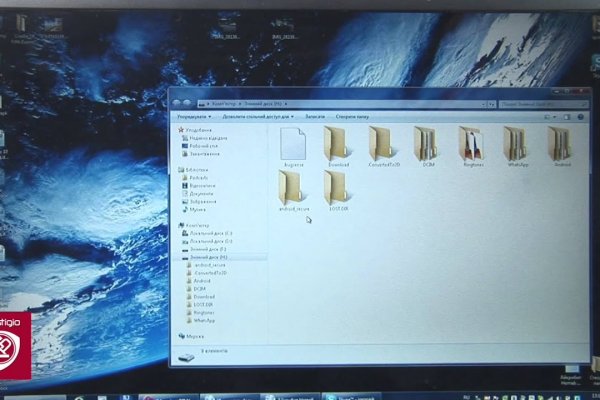This screenshot has width=600, height=400.
Task: Click the Створити папку button
Action: click(x=353, y=116)
